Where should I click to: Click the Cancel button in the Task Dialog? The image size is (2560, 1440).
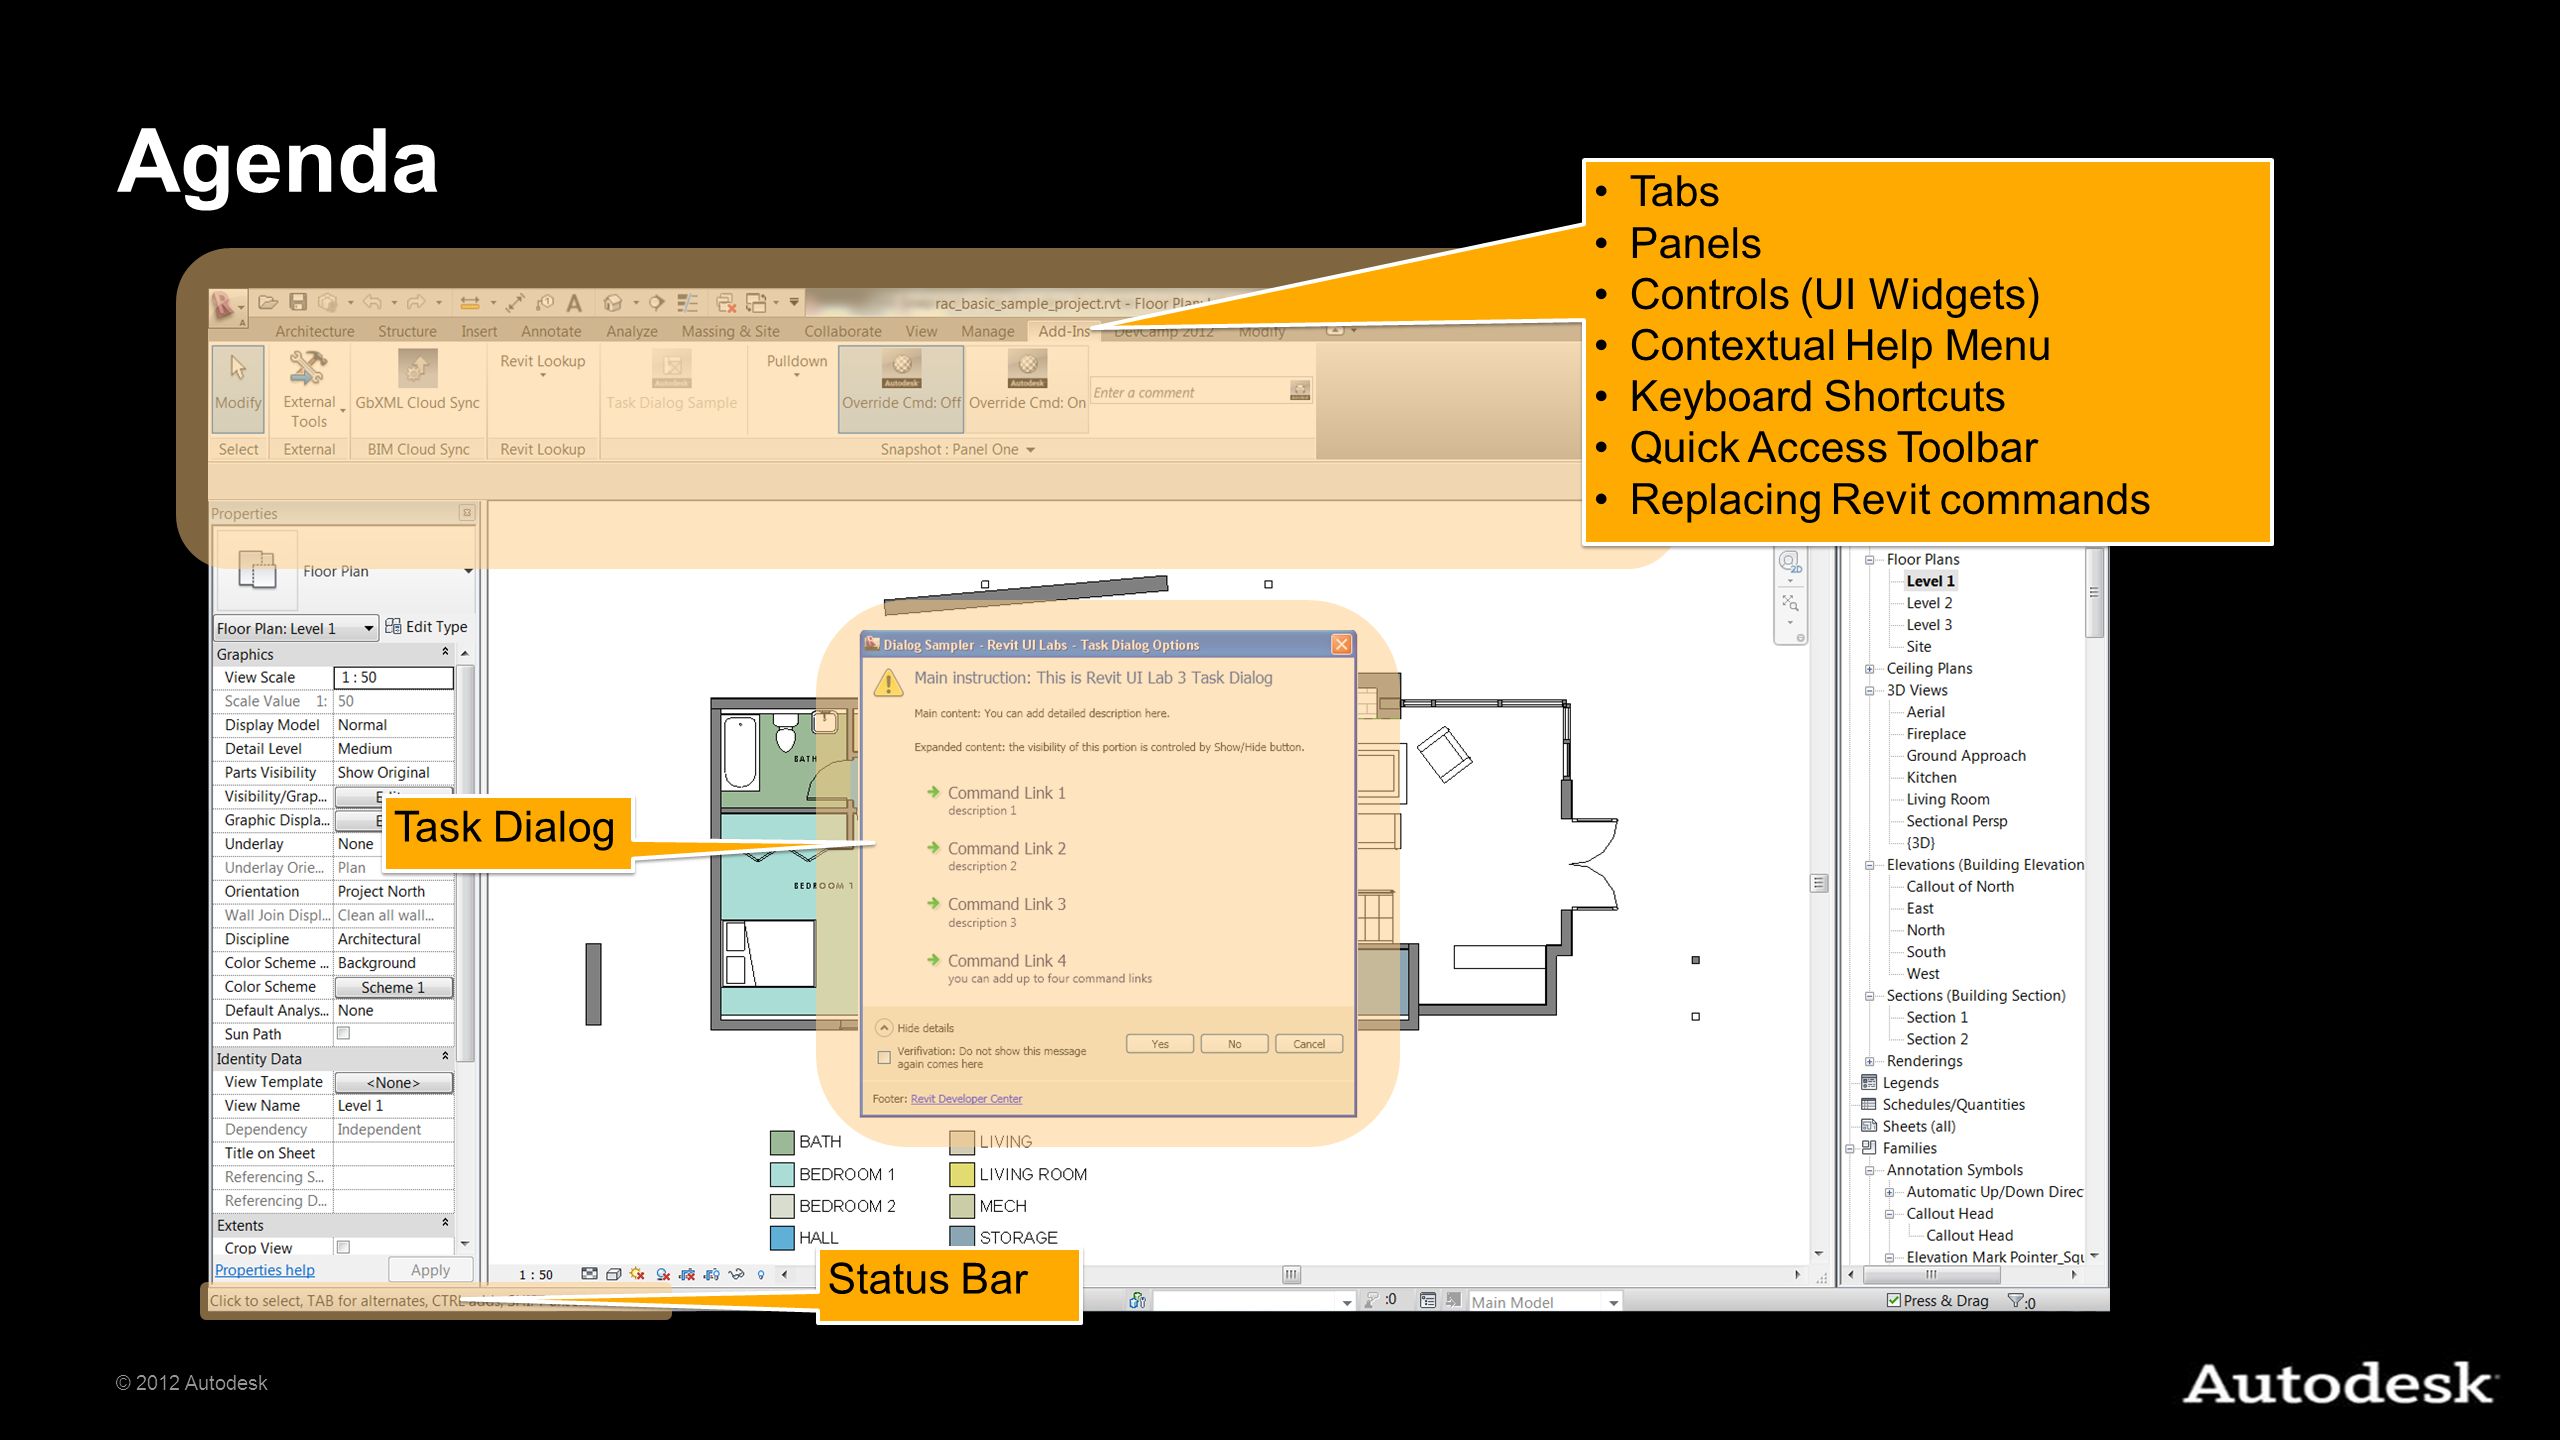tap(1309, 1044)
